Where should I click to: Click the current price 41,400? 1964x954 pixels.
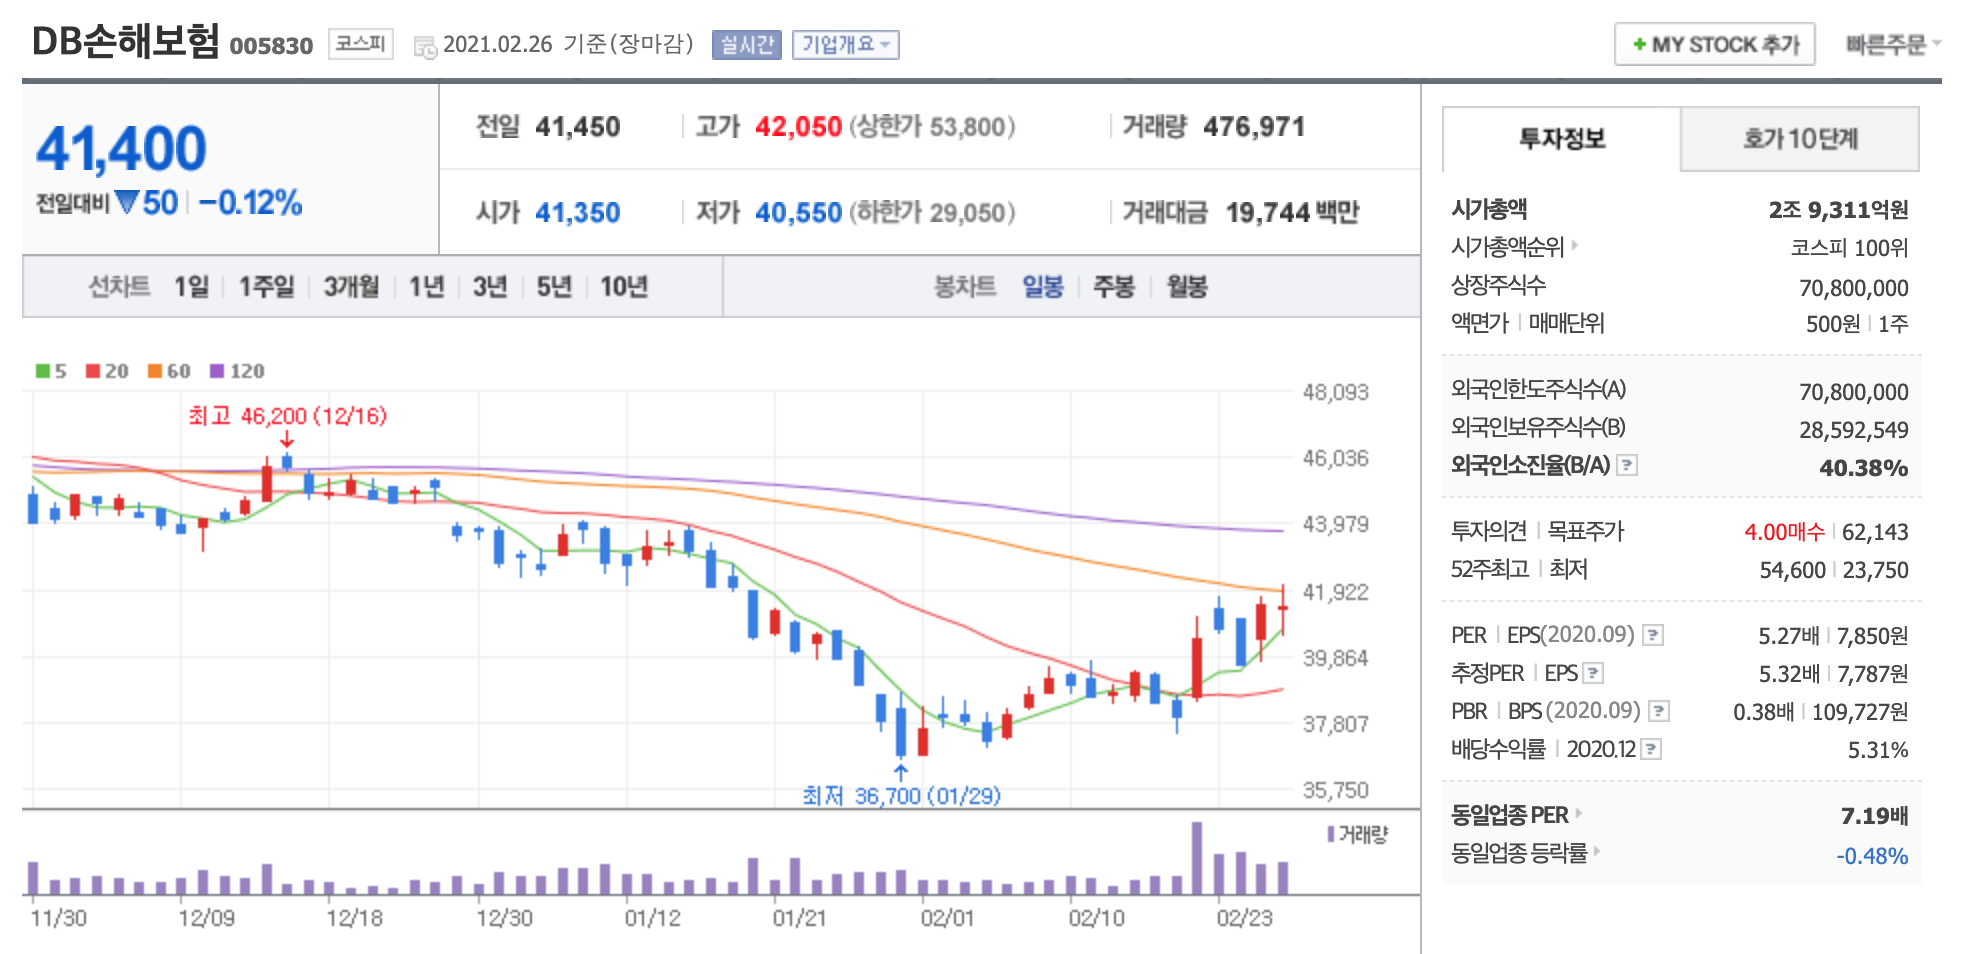[x=121, y=148]
